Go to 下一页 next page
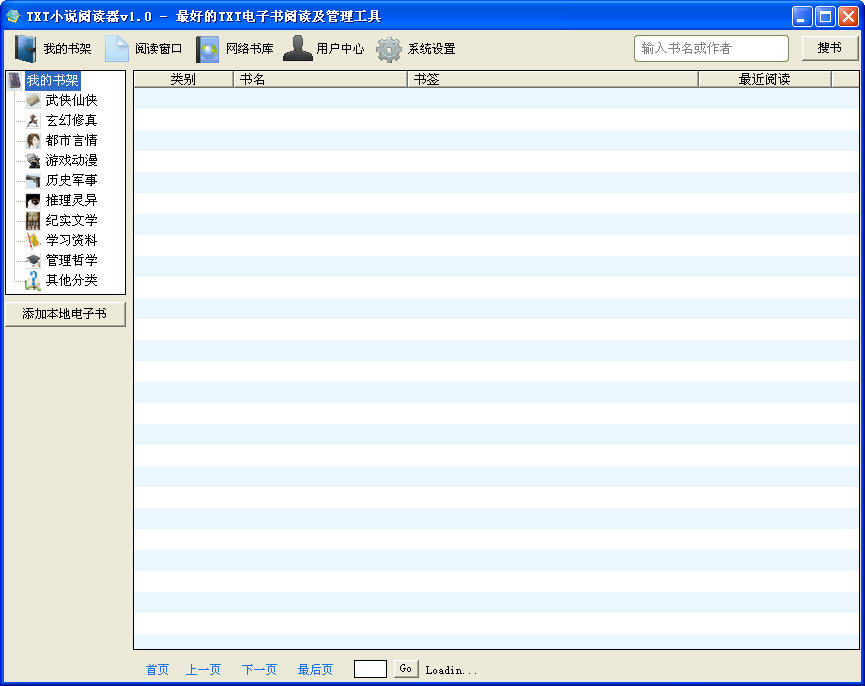865x686 pixels. point(259,670)
